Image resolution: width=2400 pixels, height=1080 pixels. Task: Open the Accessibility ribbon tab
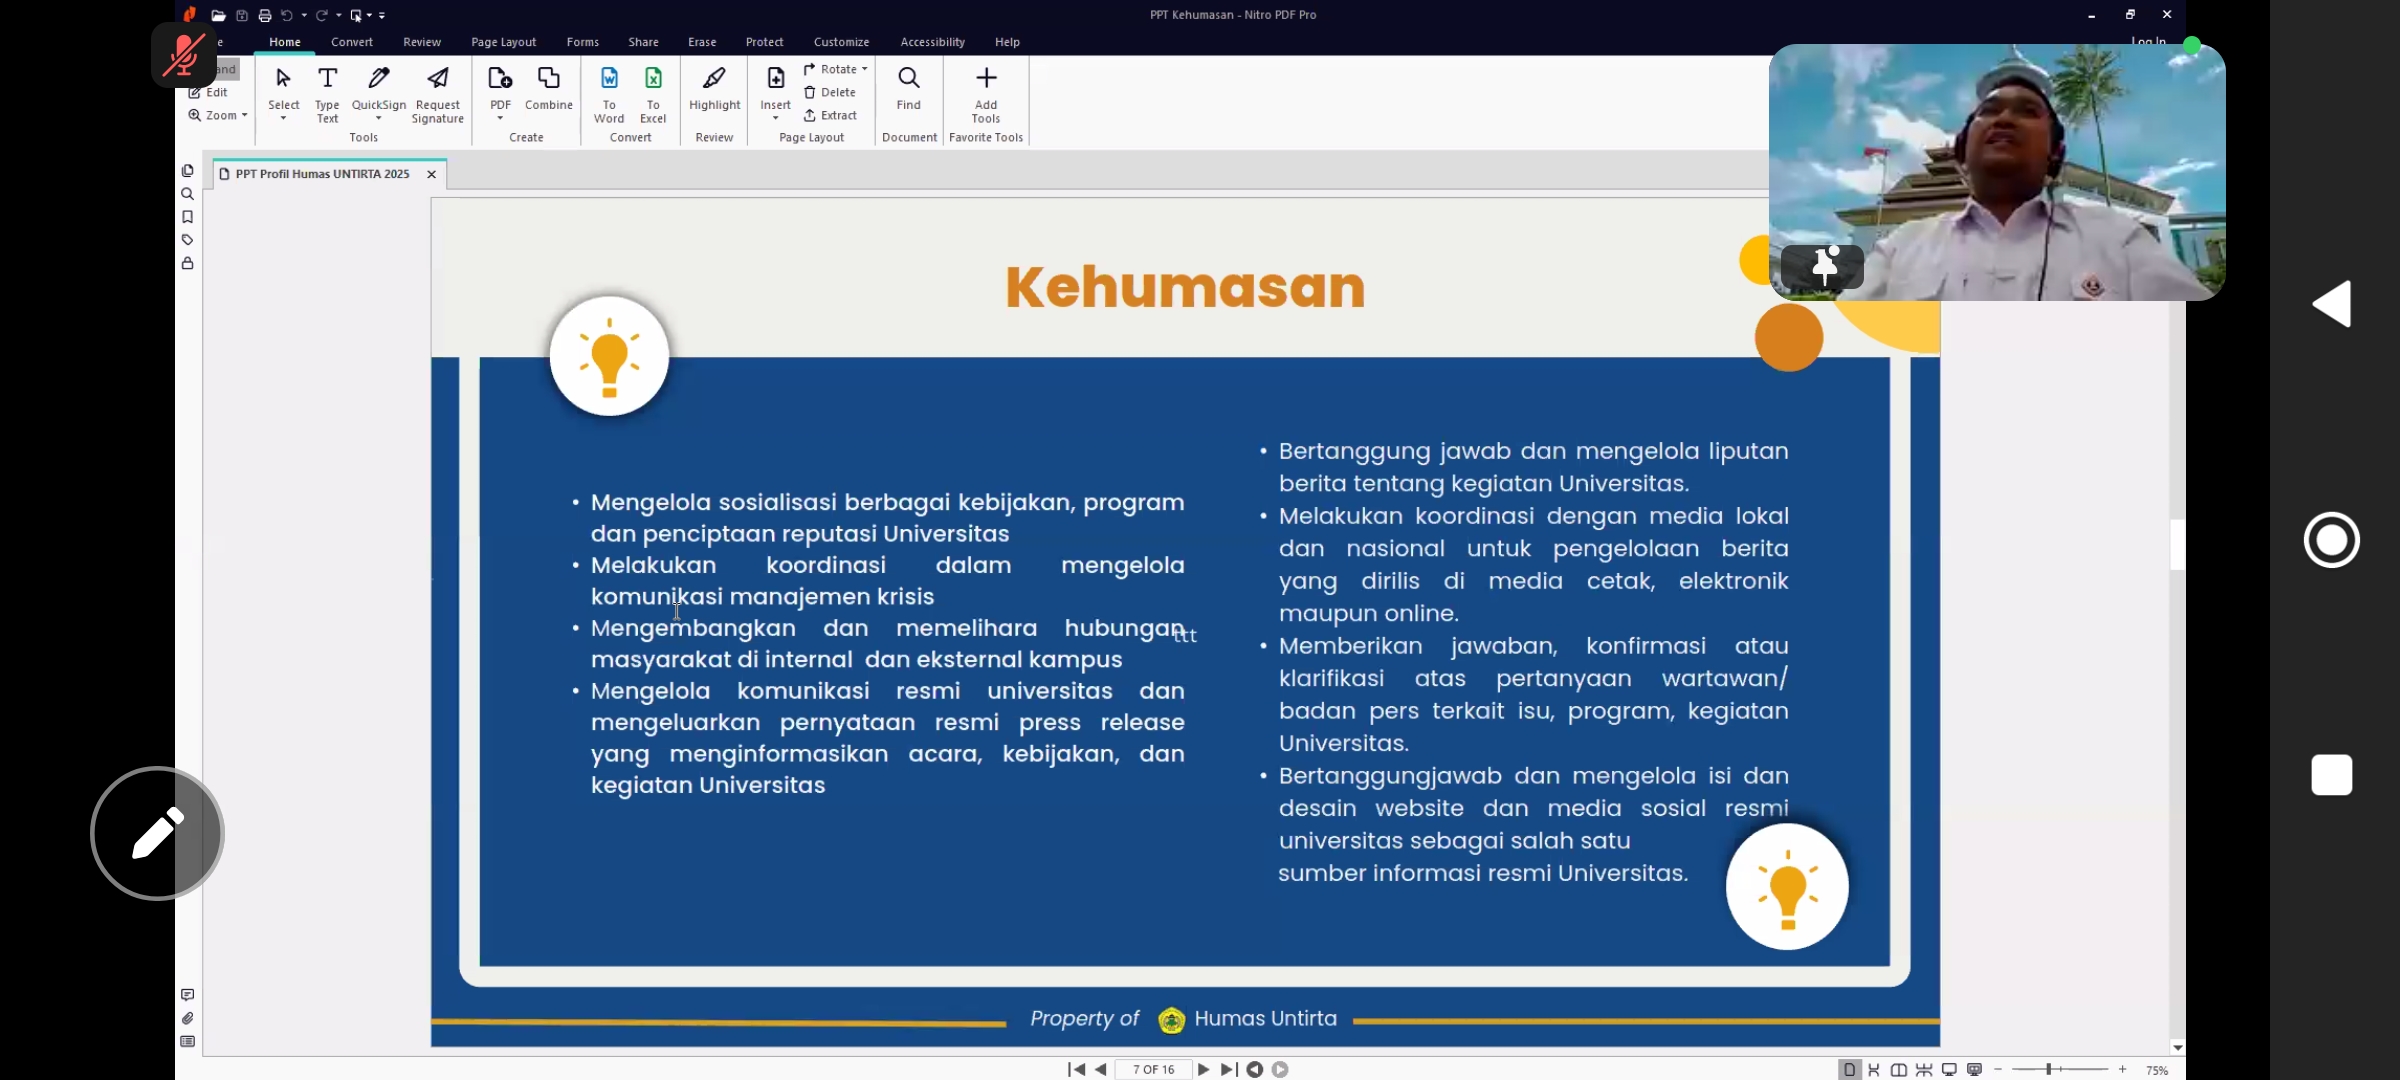(932, 42)
